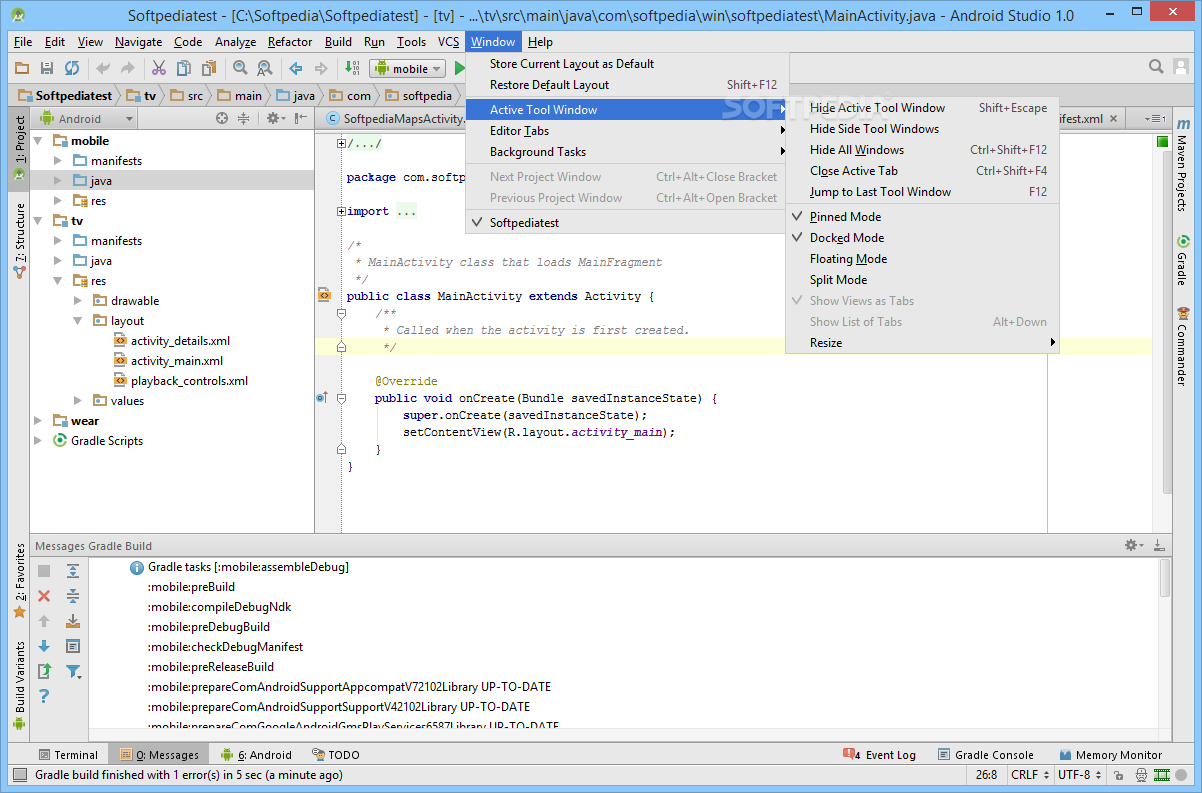The image size is (1202, 793).
Task: Click the CRLF line separator selector
Action: pyautogui.click(x=1029, y=775)
